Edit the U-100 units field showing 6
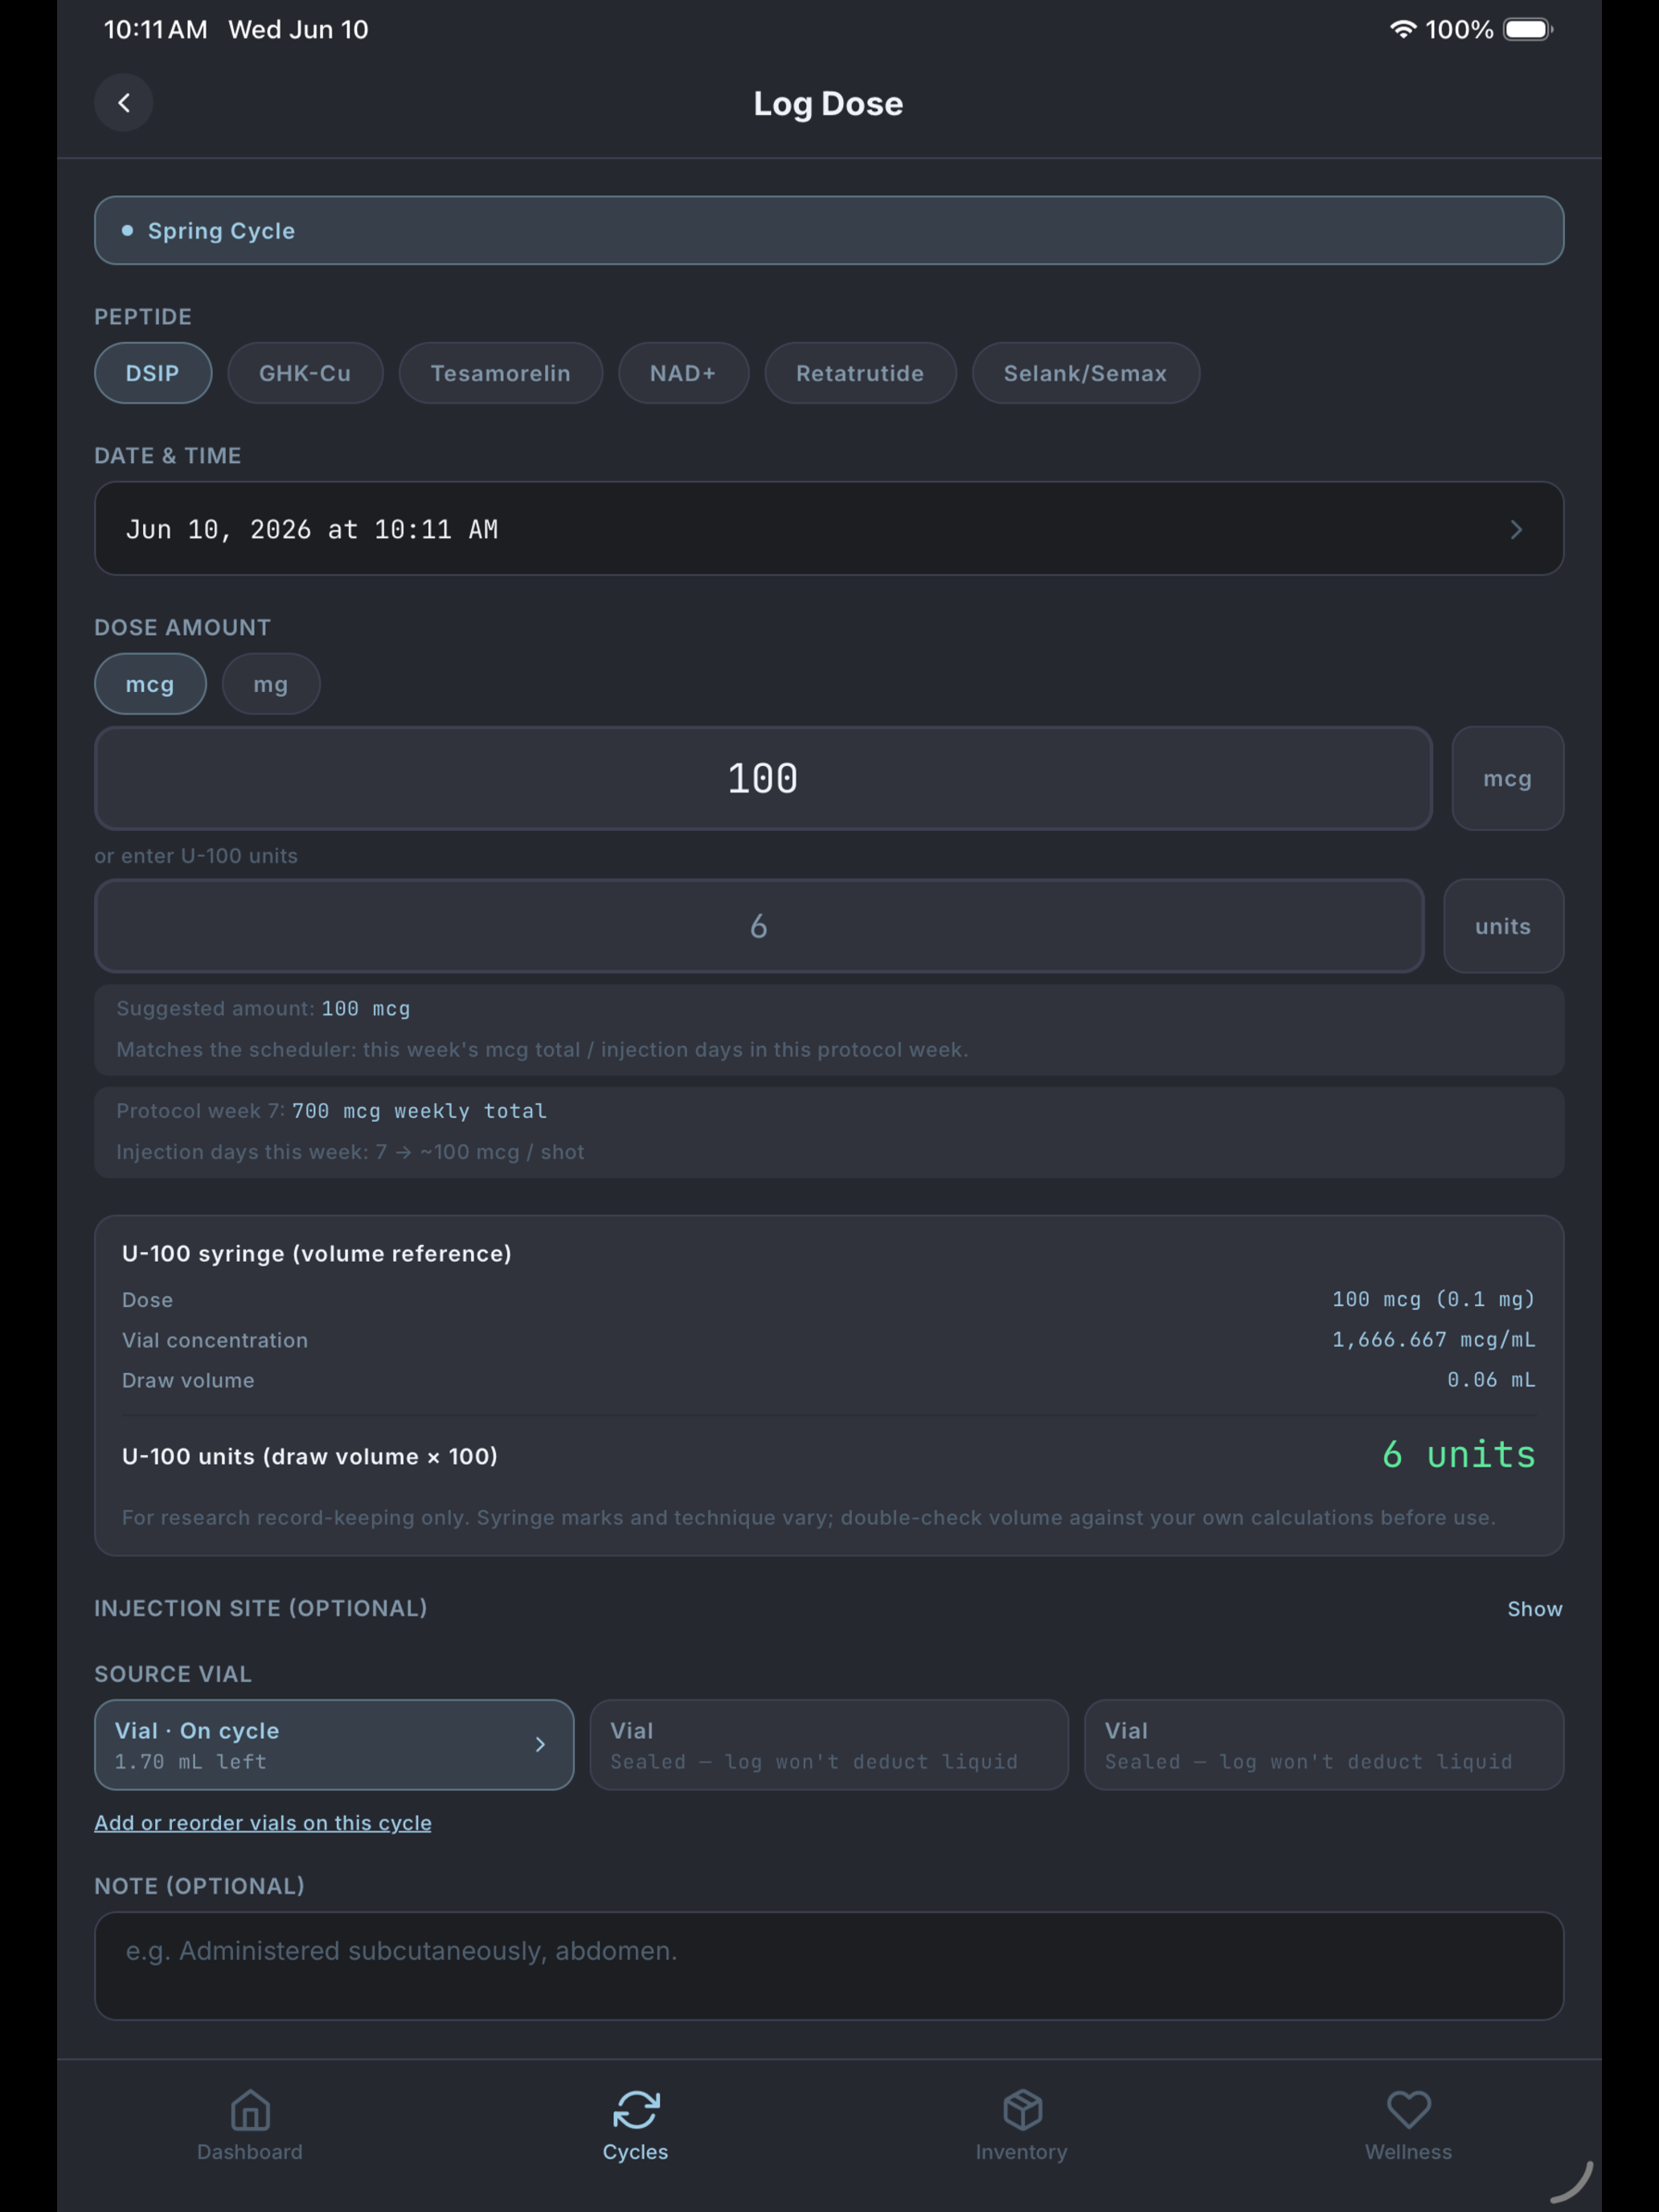The width and height of the screenshot is (1659, 2212). [759, 926]
